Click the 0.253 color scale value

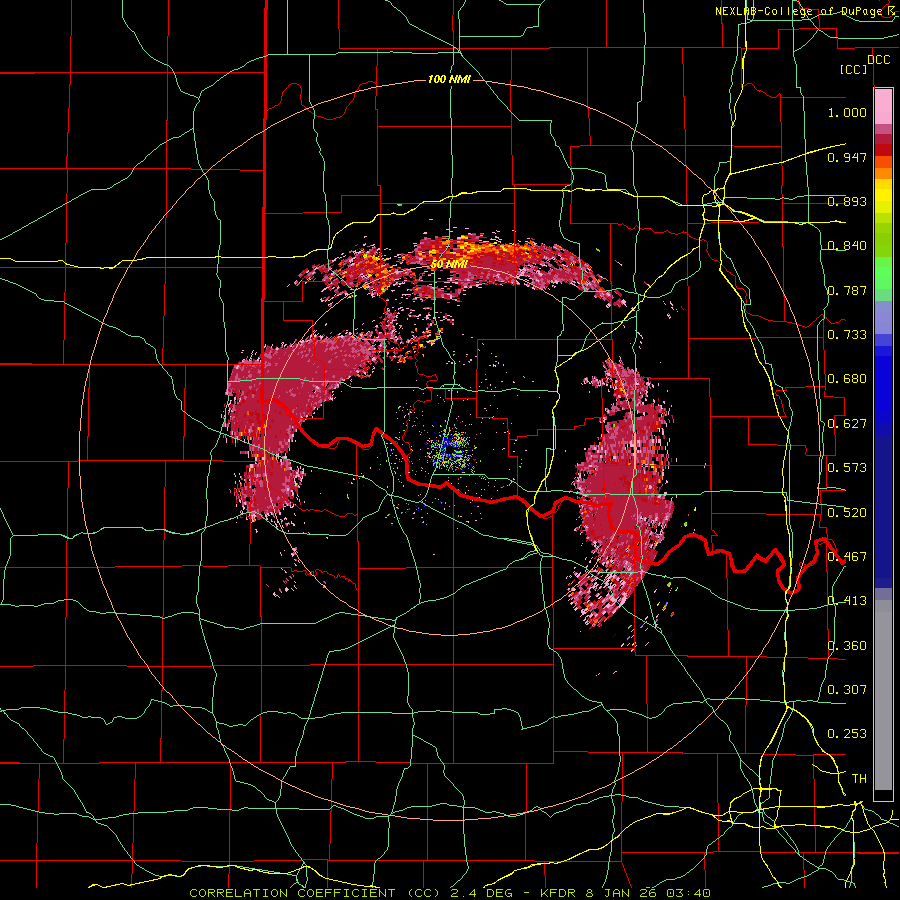[x=847, y=734]
